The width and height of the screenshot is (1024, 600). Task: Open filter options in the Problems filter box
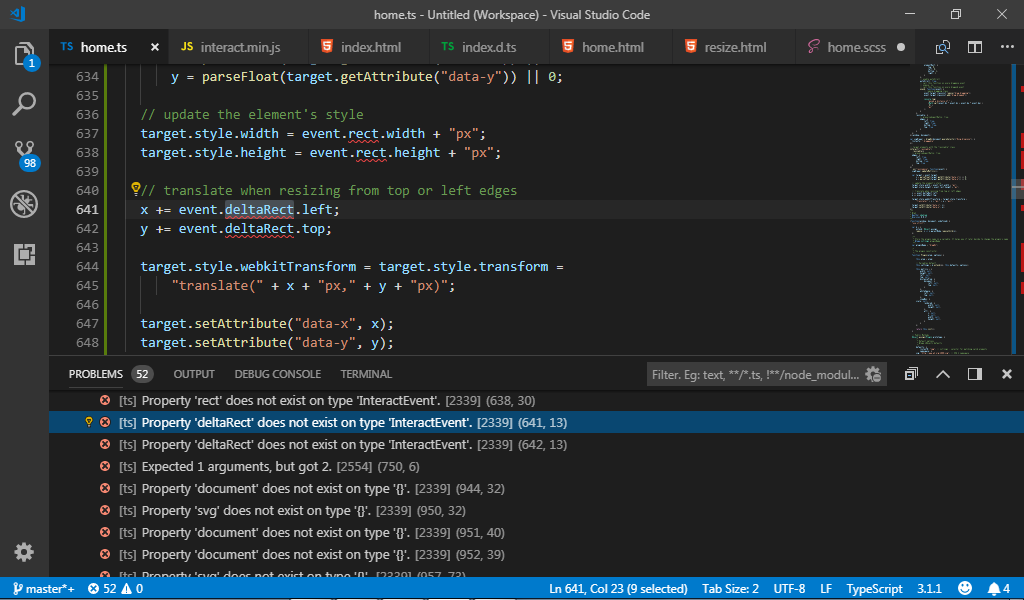[873, 373]
